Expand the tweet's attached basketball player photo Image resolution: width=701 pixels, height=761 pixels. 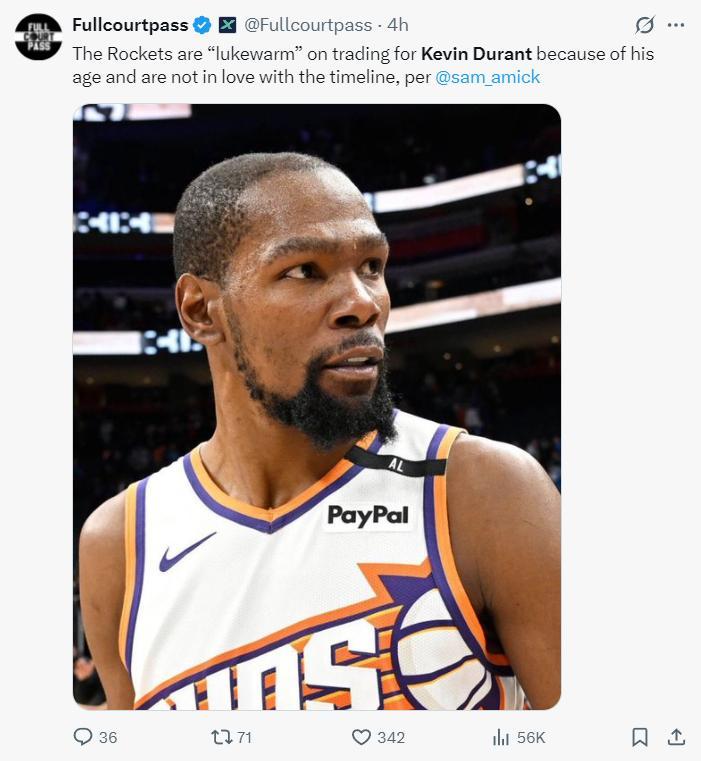point(316,406)
